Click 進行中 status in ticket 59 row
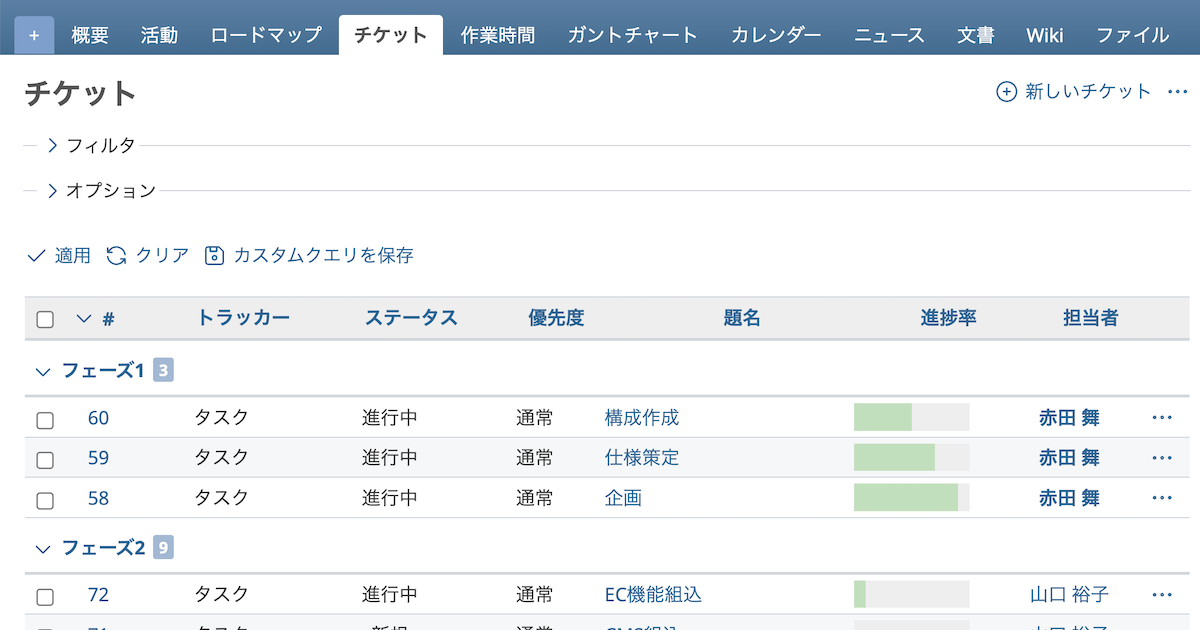Viewport: 1200px width, 630px height. click(390, 458)
